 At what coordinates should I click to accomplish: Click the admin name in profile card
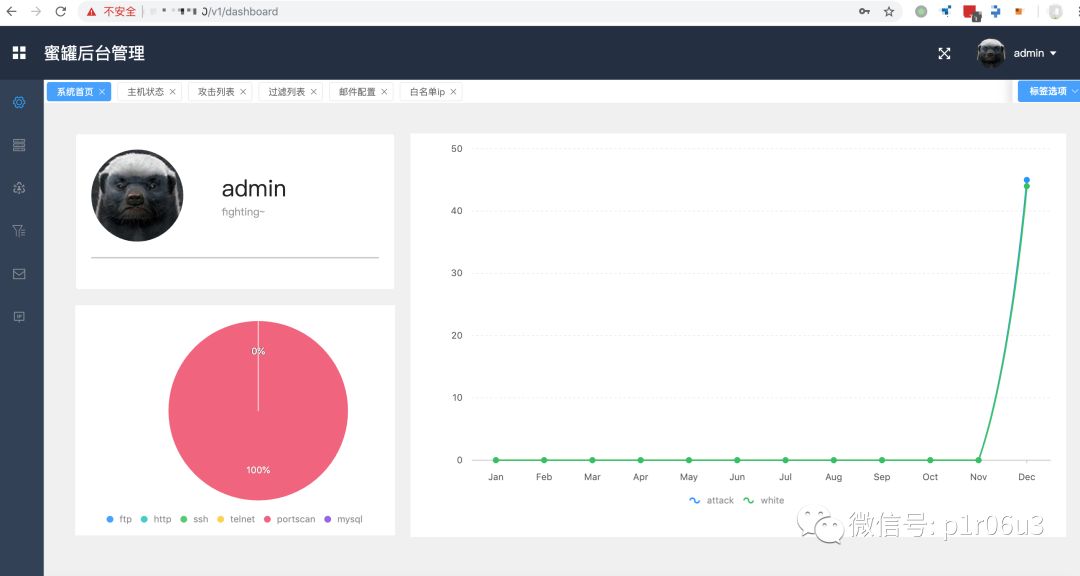(253, 189)
